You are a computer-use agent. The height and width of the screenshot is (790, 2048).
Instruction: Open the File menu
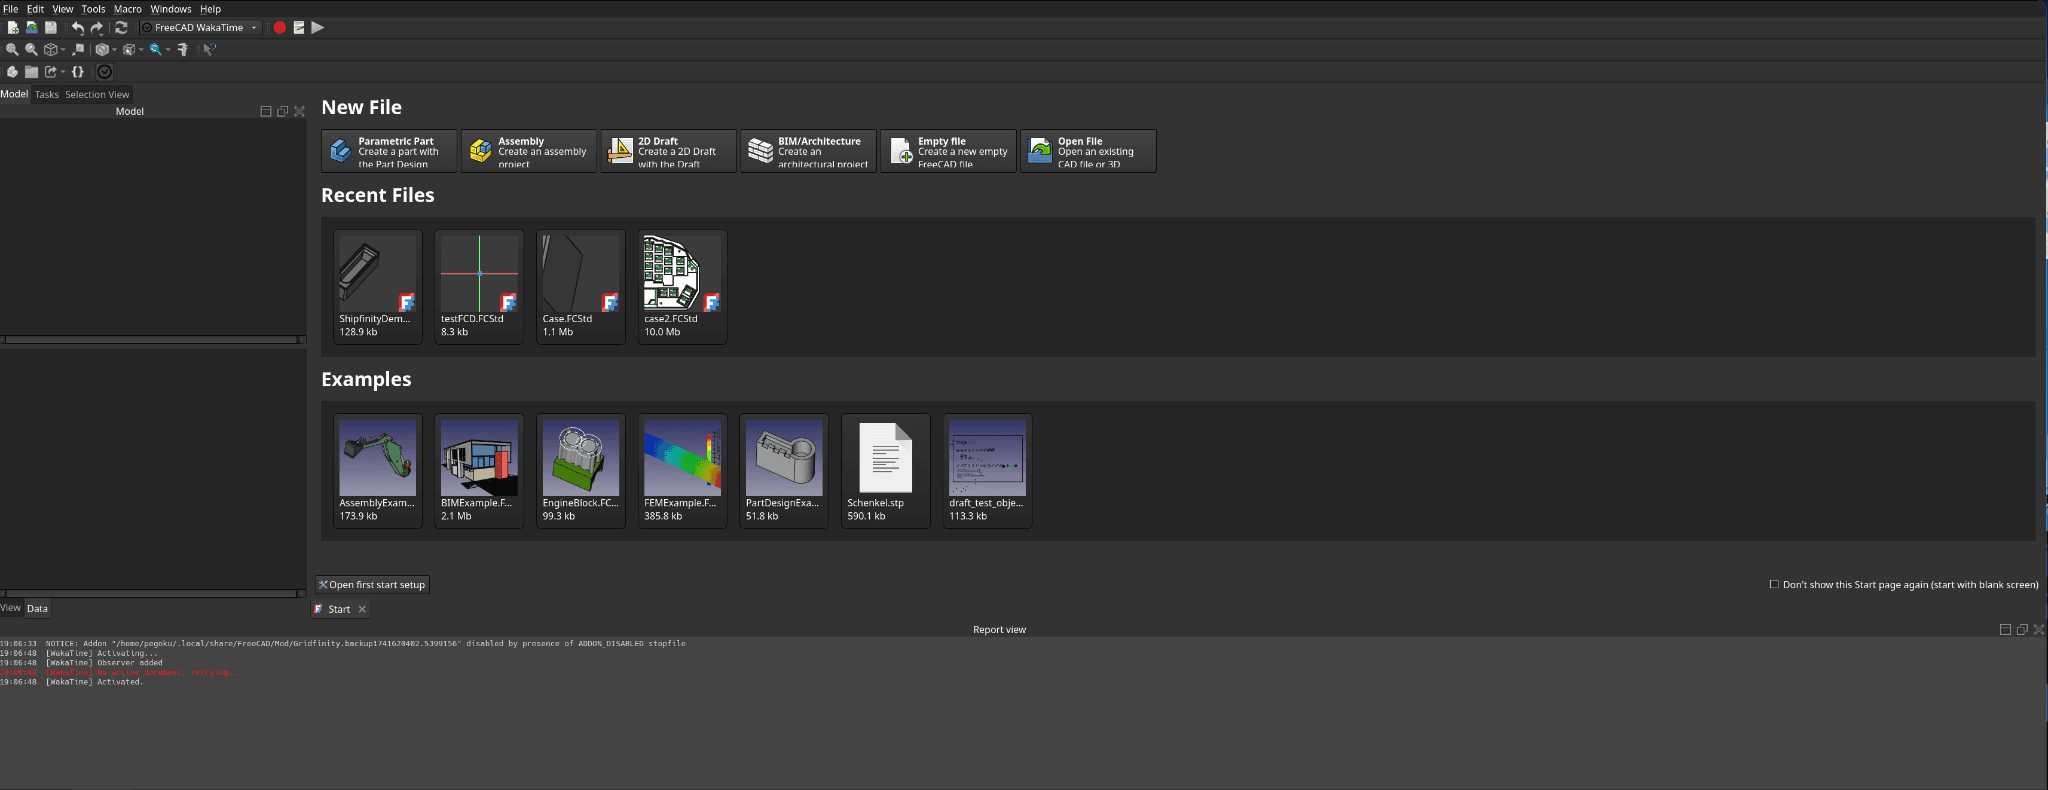tap(11, 9)
